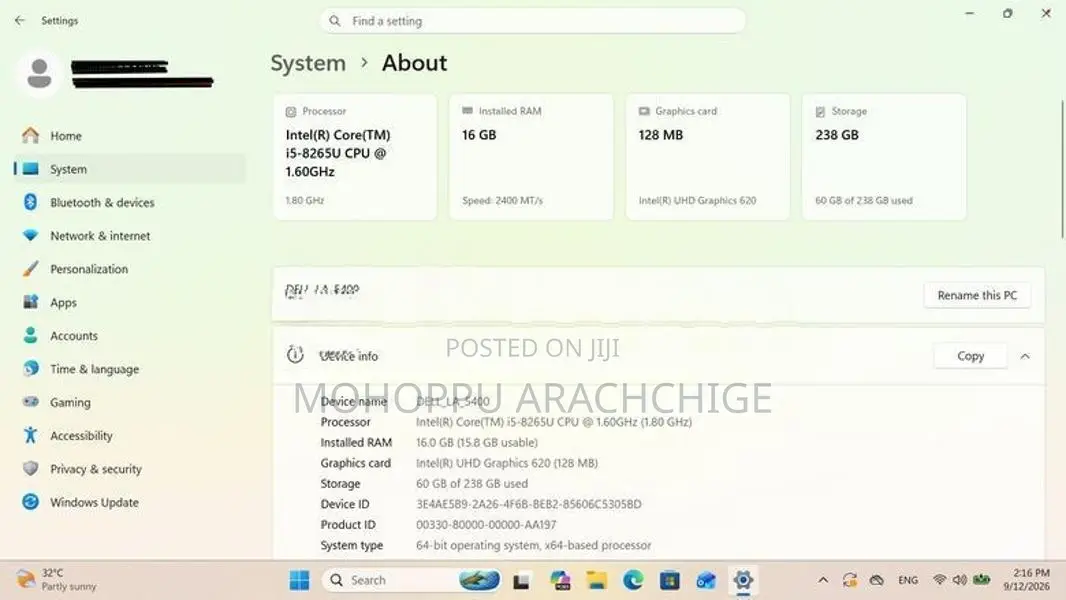Open the weather widget showing 32°C
1066x600 pixels.
pos(56,580)
